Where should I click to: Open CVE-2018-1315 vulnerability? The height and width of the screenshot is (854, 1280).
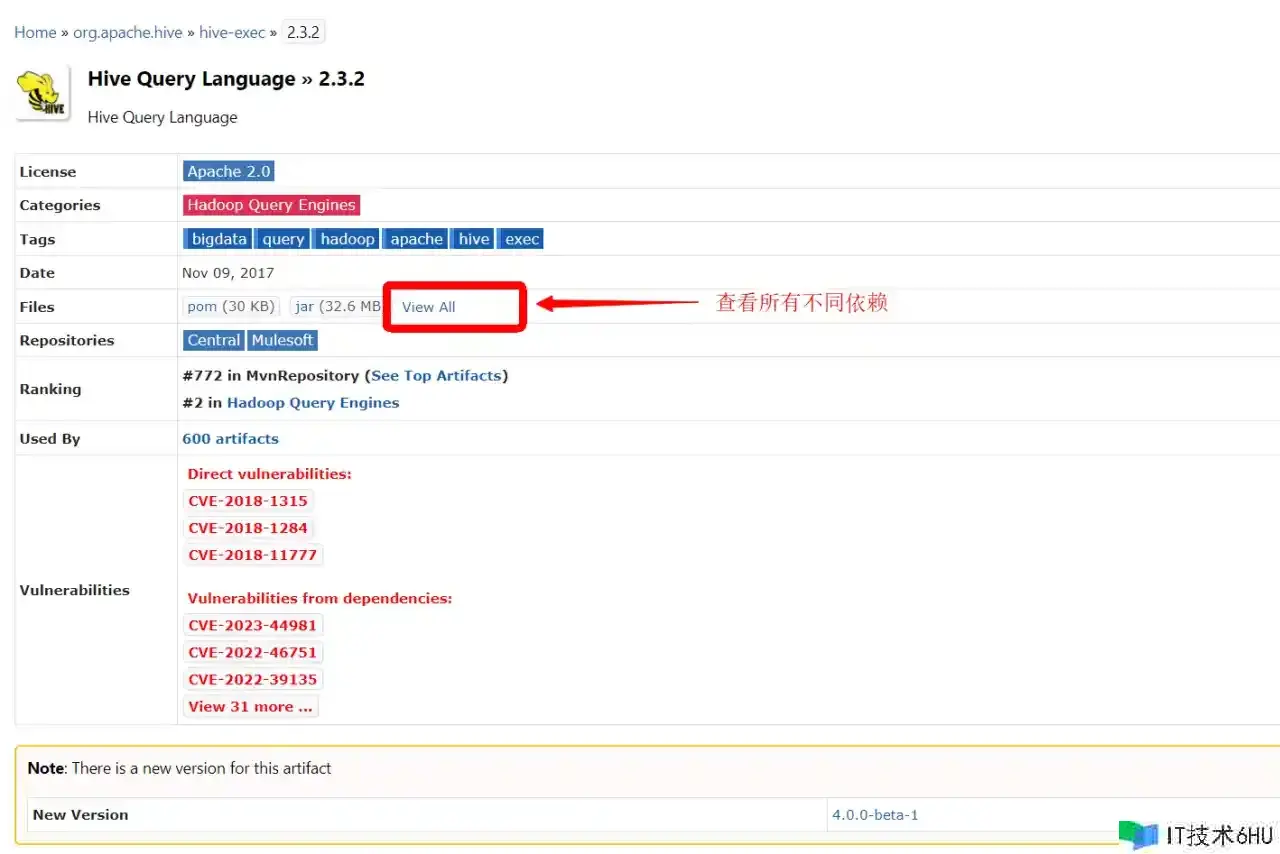248,500
